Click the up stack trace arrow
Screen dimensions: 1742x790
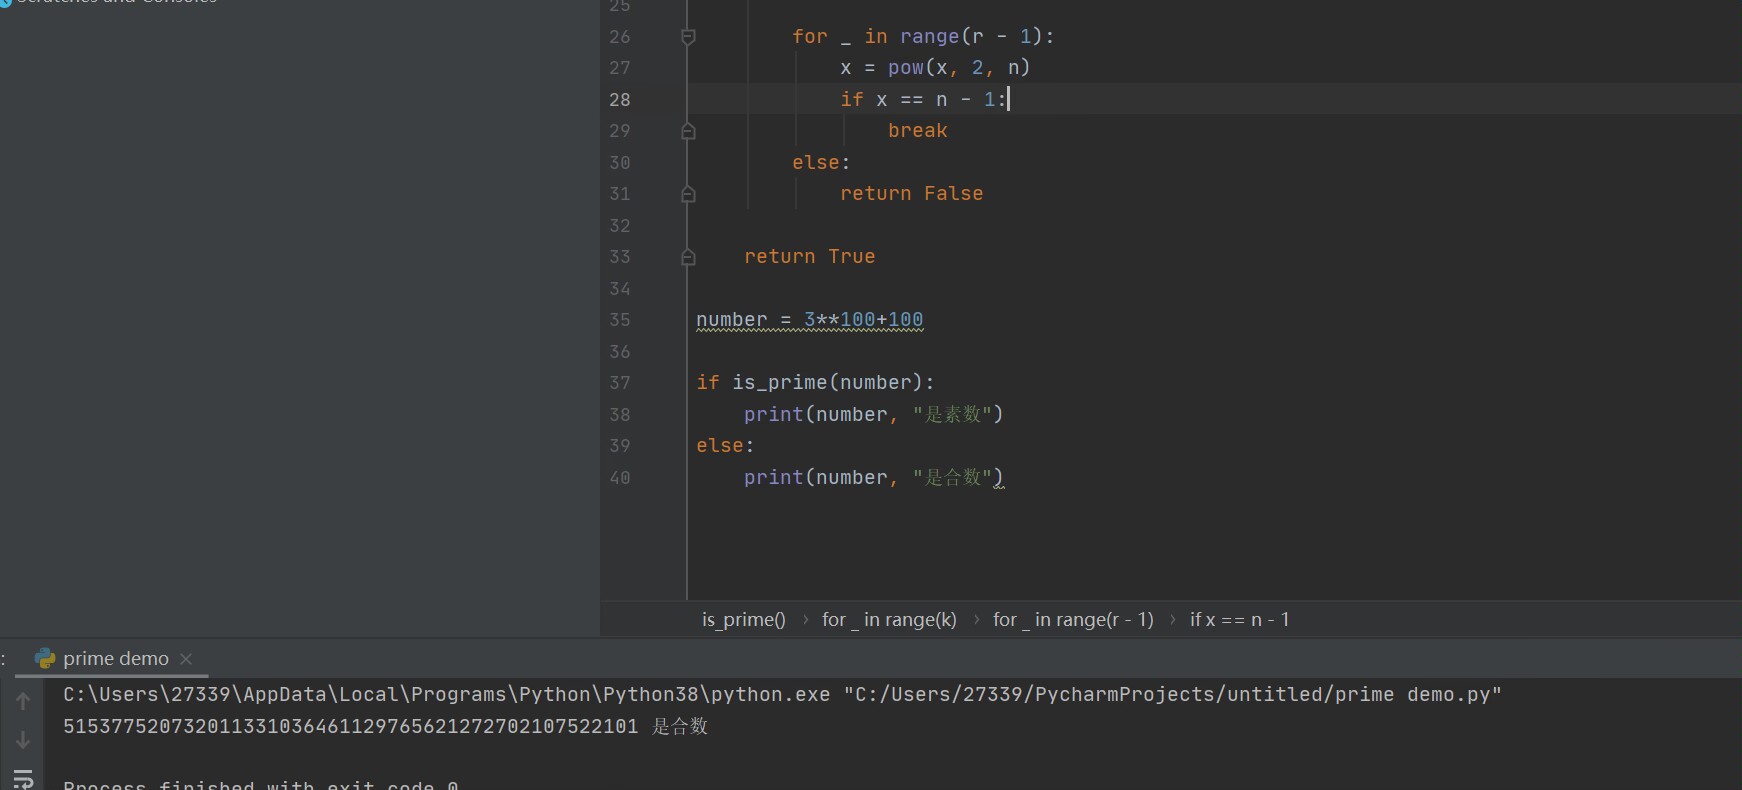pos(23,701)
